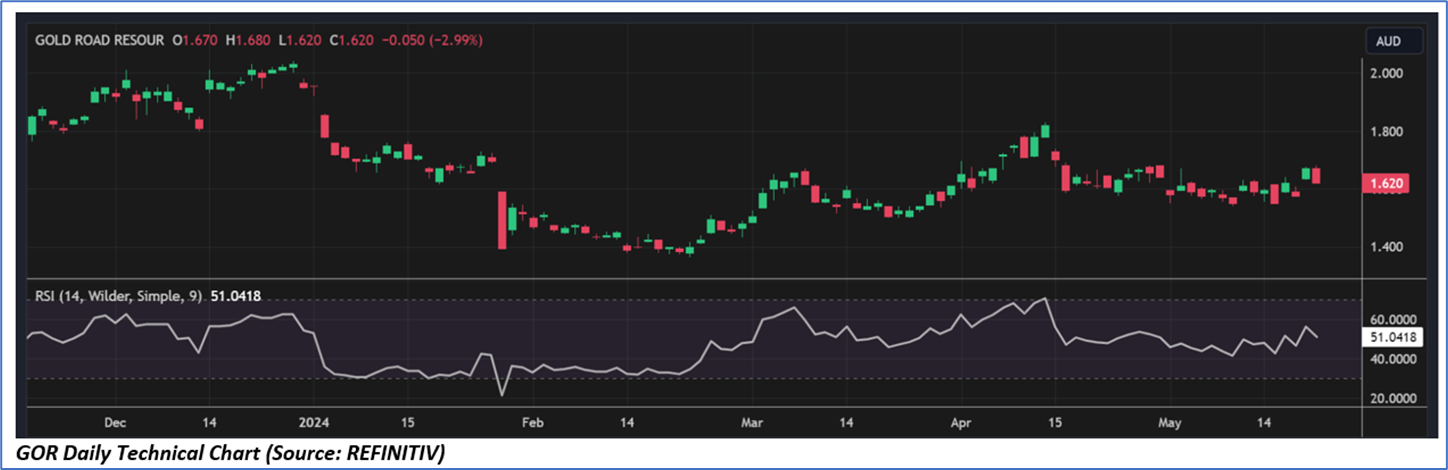Click the May date axis label
The image size is (1448, 470).
pyautogui.click(x=1168, y=422)
